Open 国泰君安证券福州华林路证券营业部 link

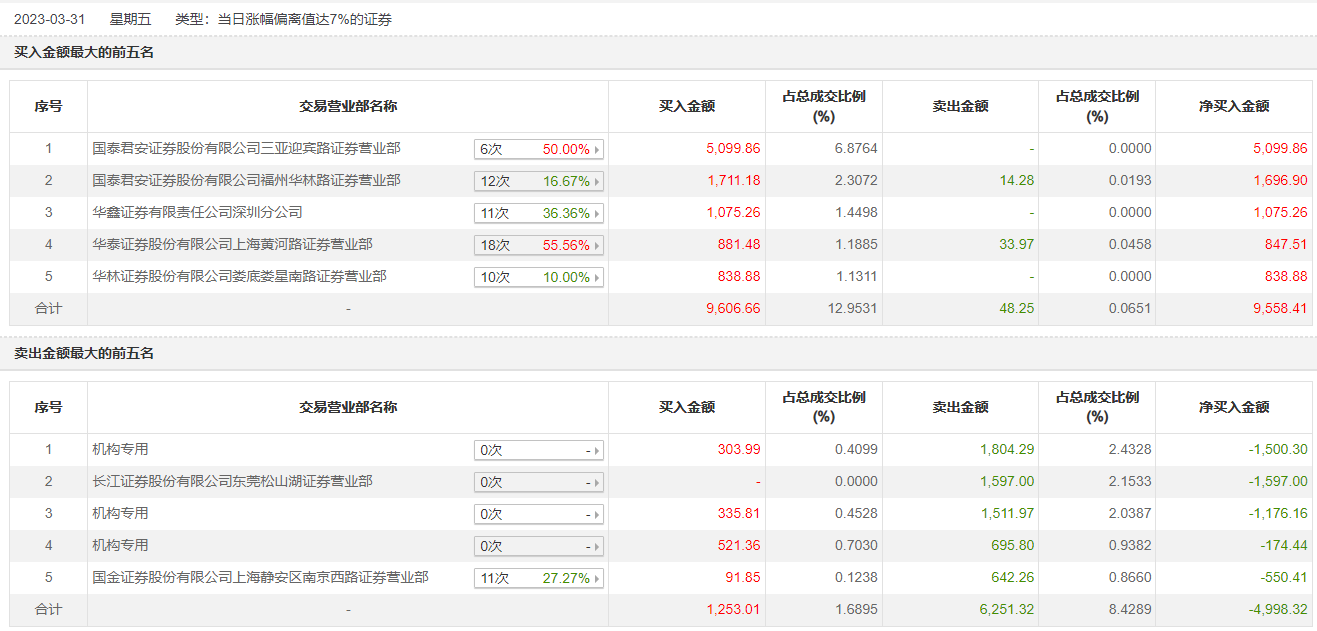246,180
